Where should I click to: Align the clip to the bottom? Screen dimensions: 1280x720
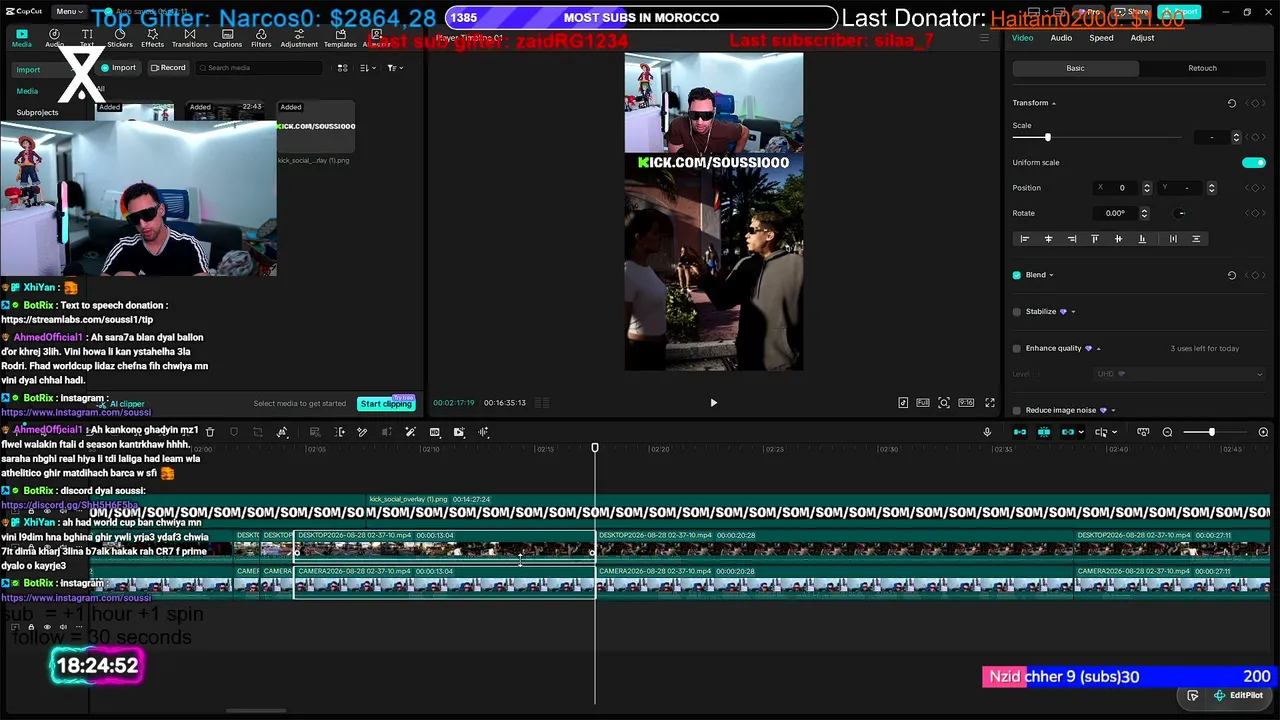point(1142,239)
